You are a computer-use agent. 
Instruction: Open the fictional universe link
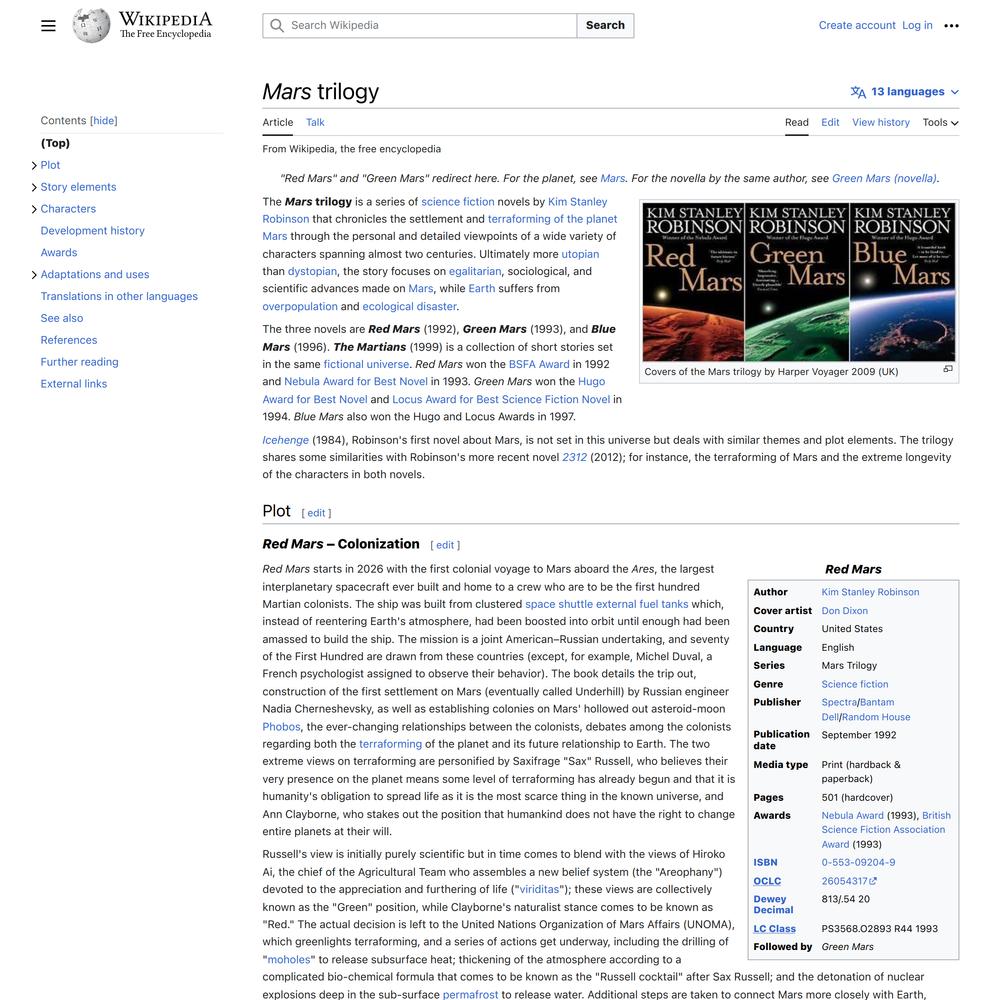click(x=366, y=364)
